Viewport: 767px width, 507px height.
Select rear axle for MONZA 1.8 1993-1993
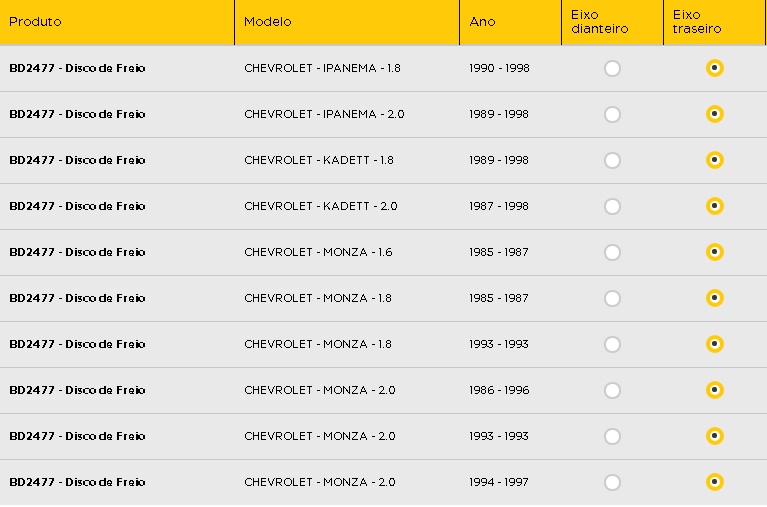click(715, 344)
